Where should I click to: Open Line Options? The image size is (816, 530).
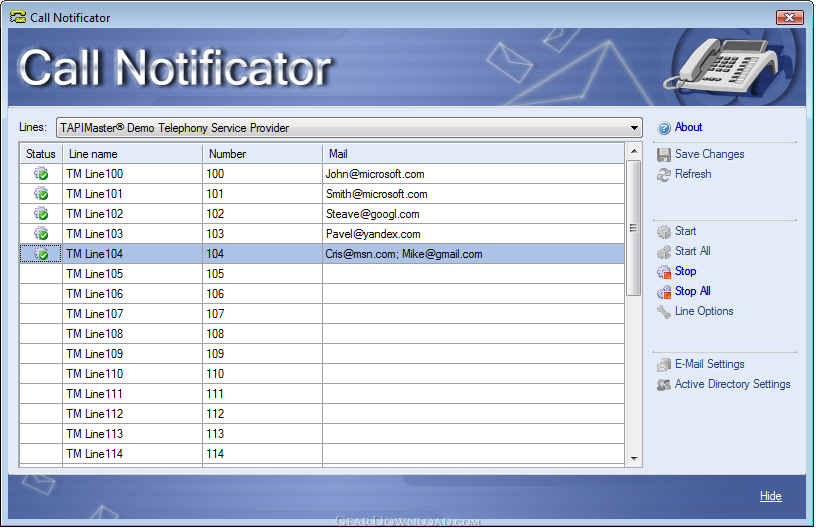coord(704,311)
